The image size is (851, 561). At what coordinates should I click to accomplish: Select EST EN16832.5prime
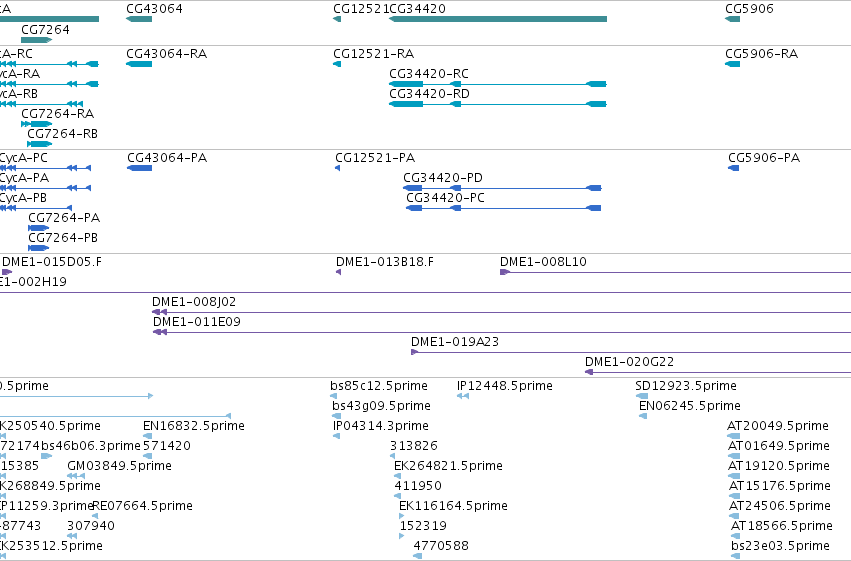click(194, 426)
